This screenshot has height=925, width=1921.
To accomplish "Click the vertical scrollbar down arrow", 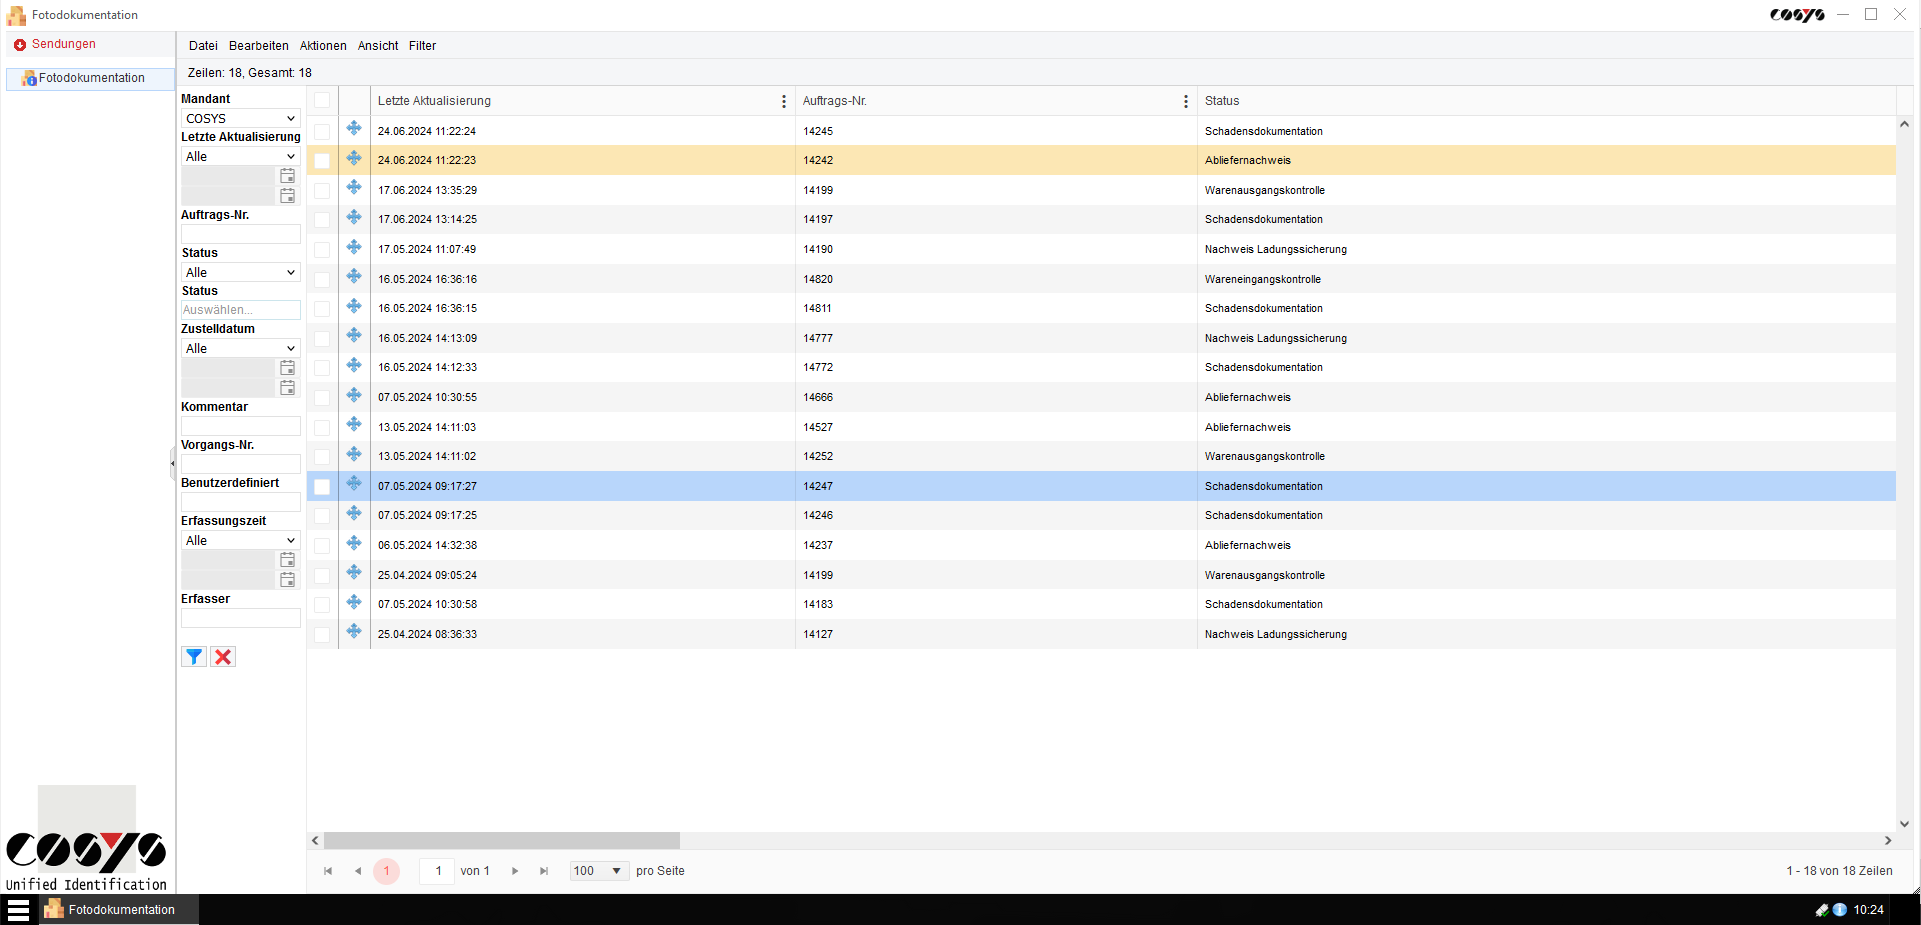I will pyautogui.click(x=1904, y=824).
